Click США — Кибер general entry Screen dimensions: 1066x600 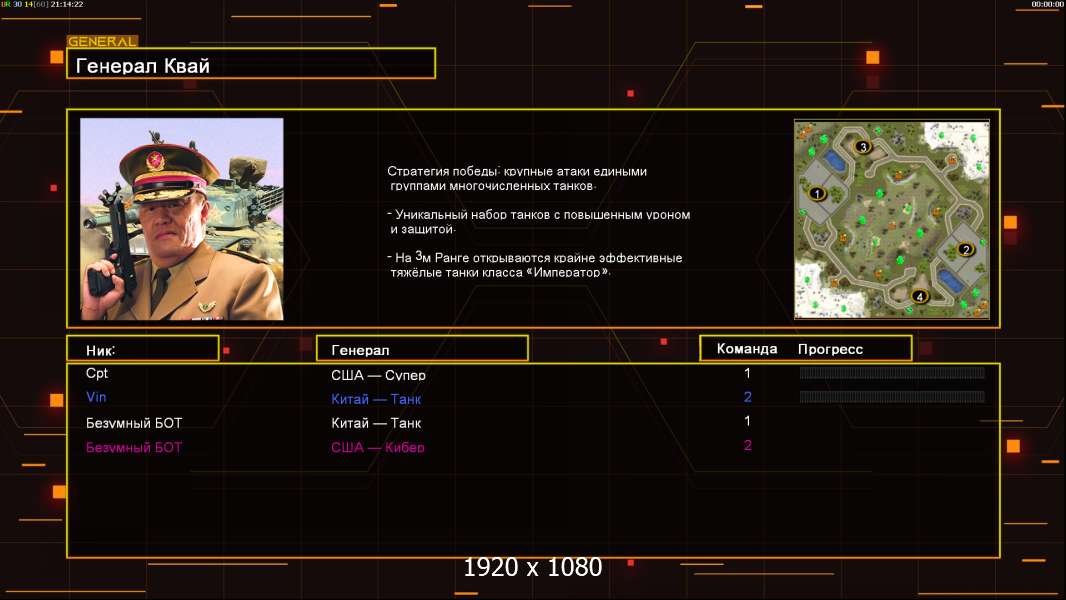click(377, 447)
